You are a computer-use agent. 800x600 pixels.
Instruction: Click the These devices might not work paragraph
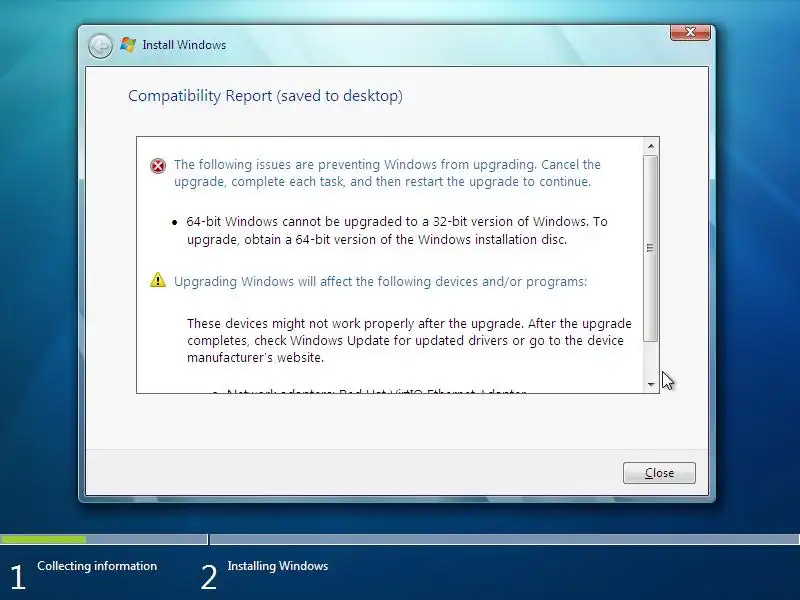pos(409,340)
